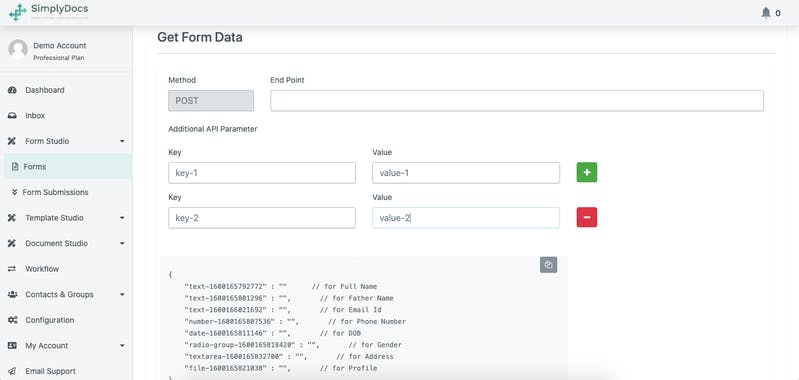Screen dimensions: 799x380
Task: Click the Contacts & Groups people icon
Action: [12, 294]
